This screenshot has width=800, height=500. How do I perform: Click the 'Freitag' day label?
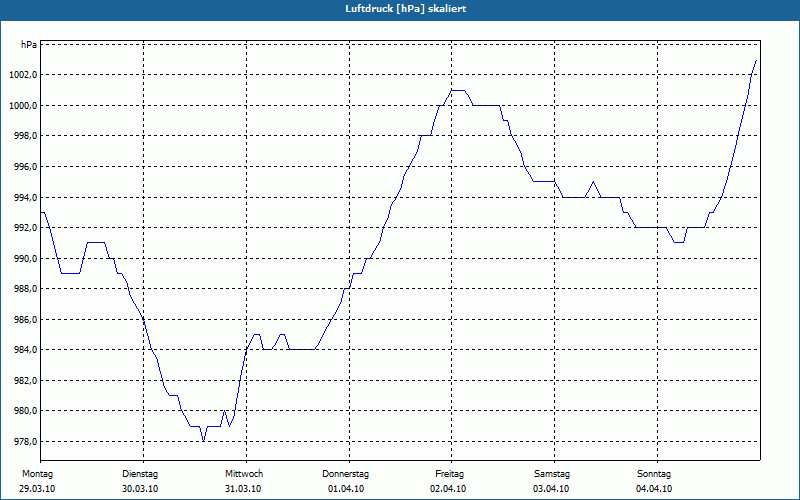449,474
